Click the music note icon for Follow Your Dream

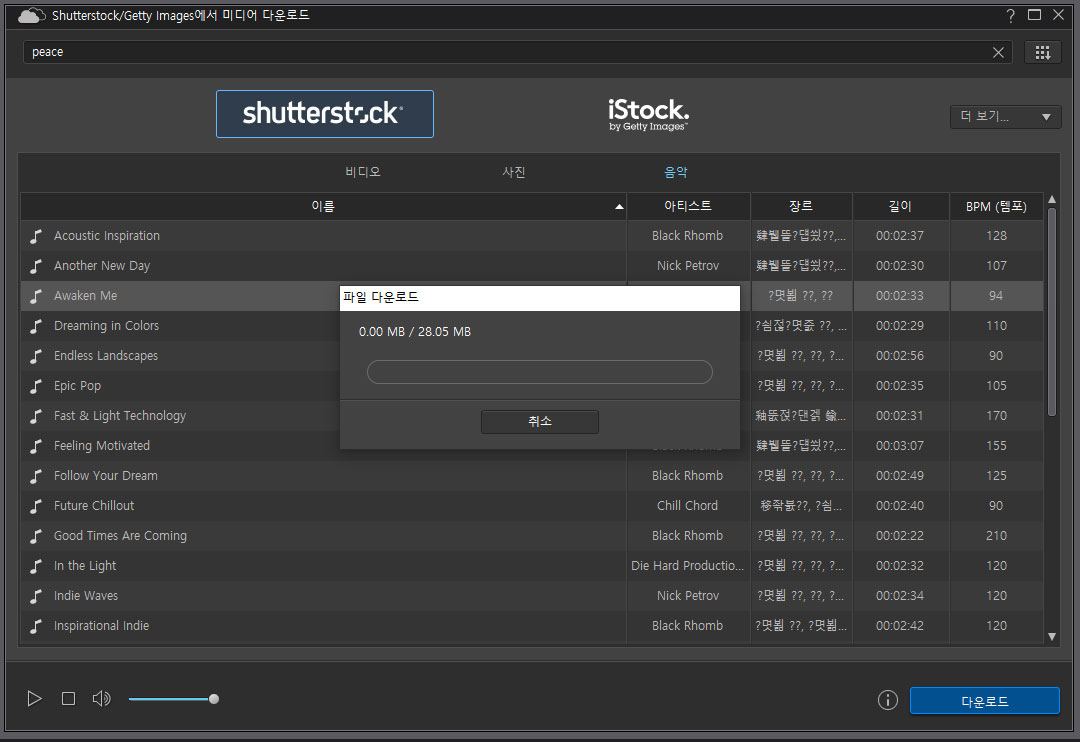[x=37, y=476]
